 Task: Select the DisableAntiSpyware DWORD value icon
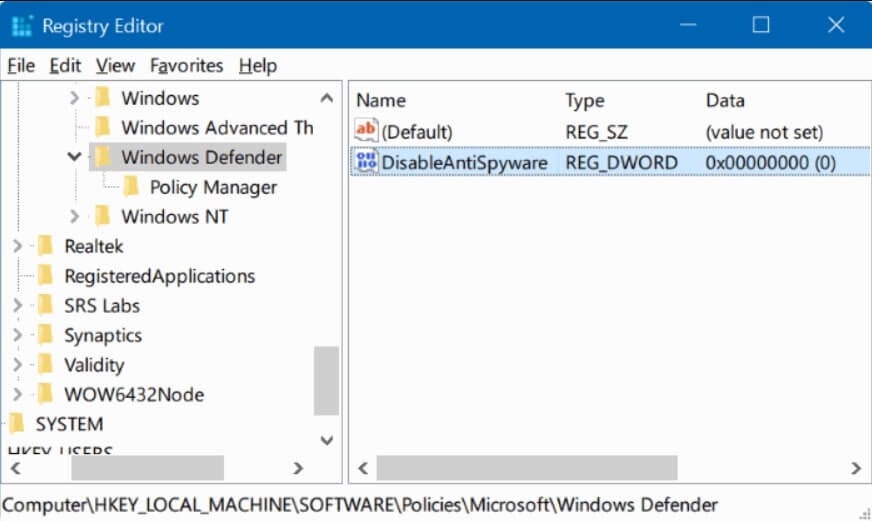coord(366,162)
